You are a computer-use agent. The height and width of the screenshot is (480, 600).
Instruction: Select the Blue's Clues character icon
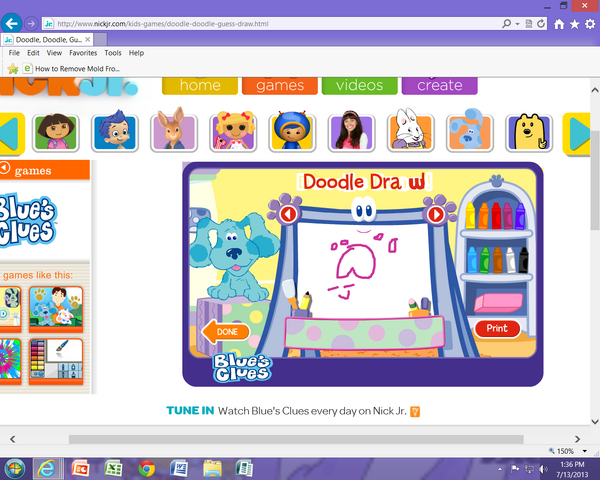click(x=470, y=132)
